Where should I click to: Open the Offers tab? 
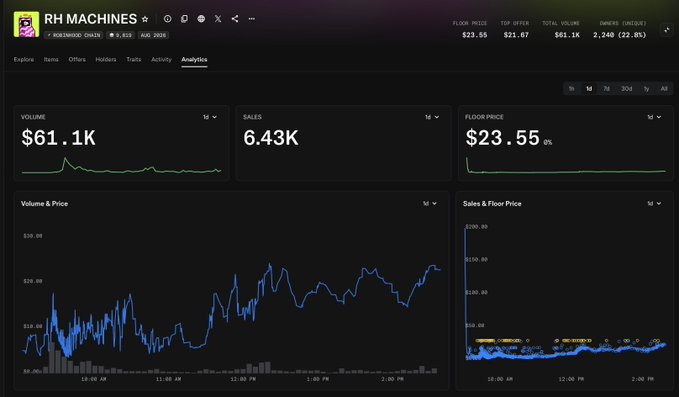click(x=77, y=59)
